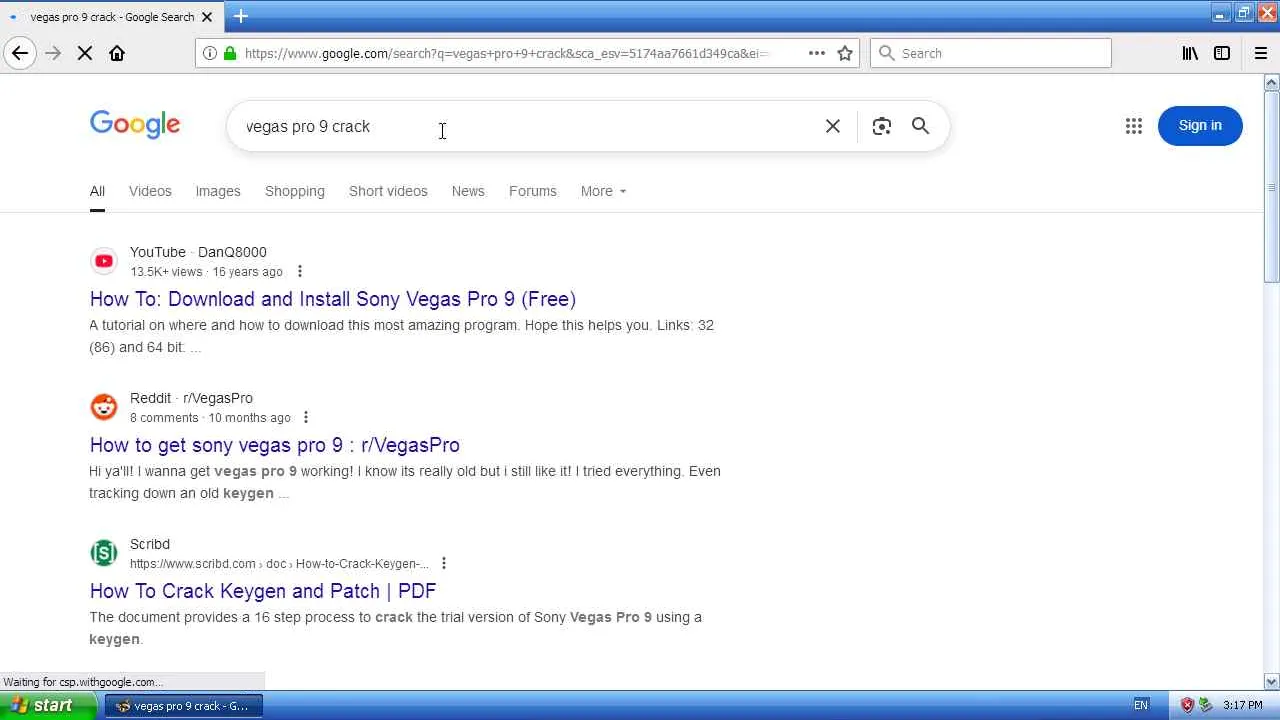Switch to the All results tab
The width and height of the screenshot is (1280, 720).
97,191
